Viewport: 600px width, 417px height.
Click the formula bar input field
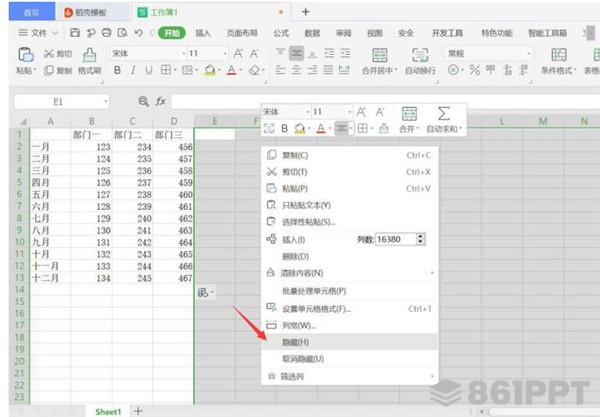(x=385, y=101)
